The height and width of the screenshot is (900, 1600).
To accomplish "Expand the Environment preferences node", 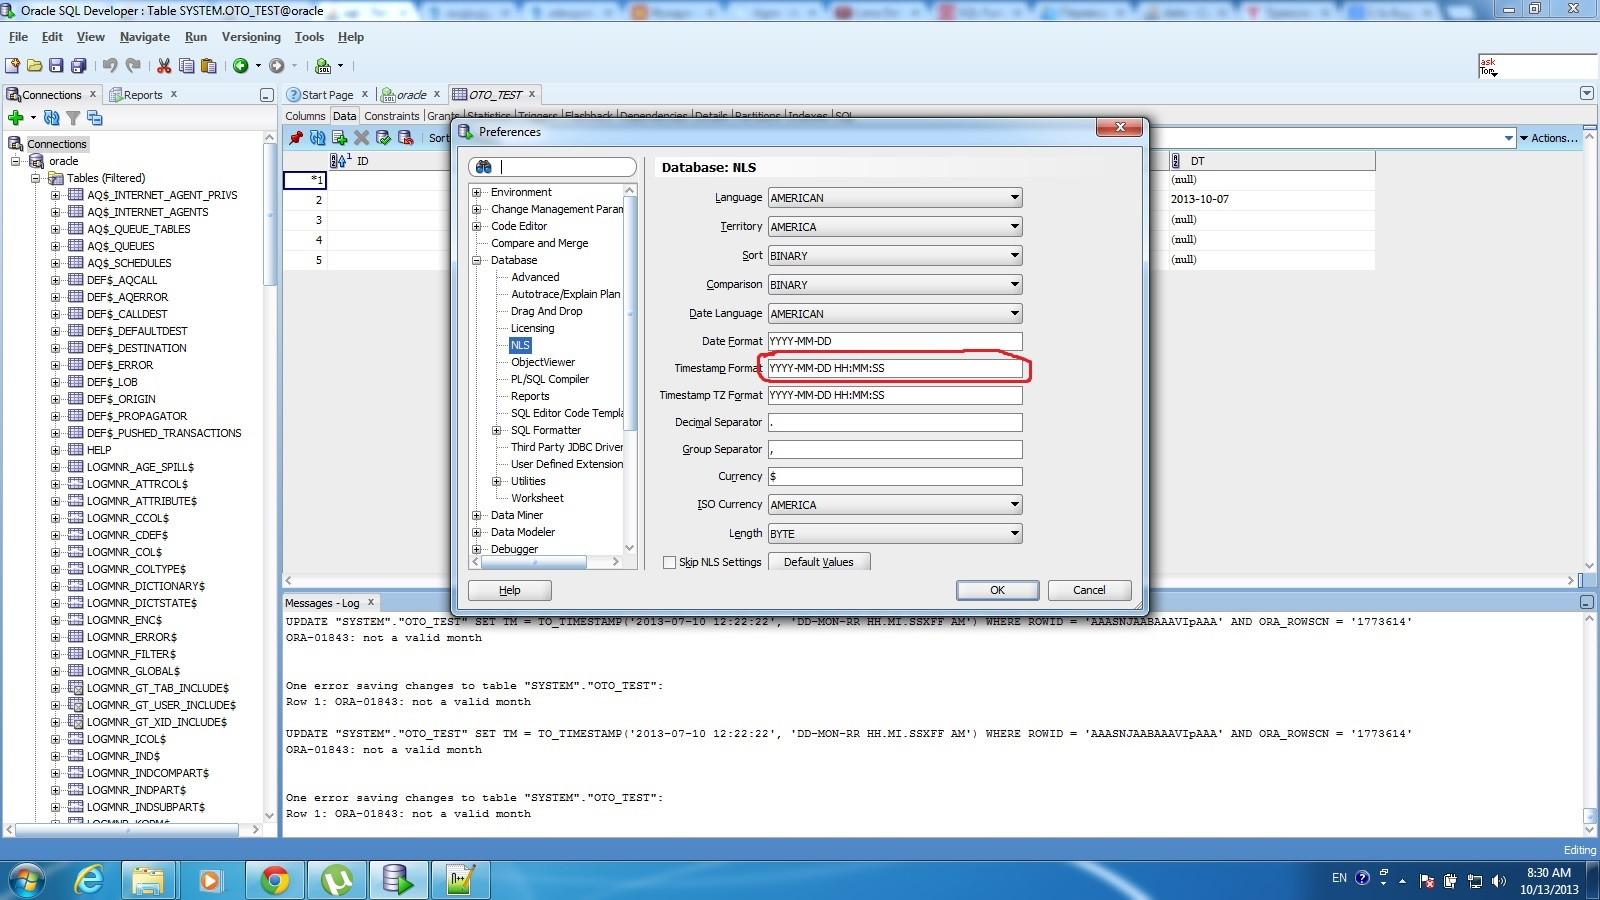I will 477,192.
